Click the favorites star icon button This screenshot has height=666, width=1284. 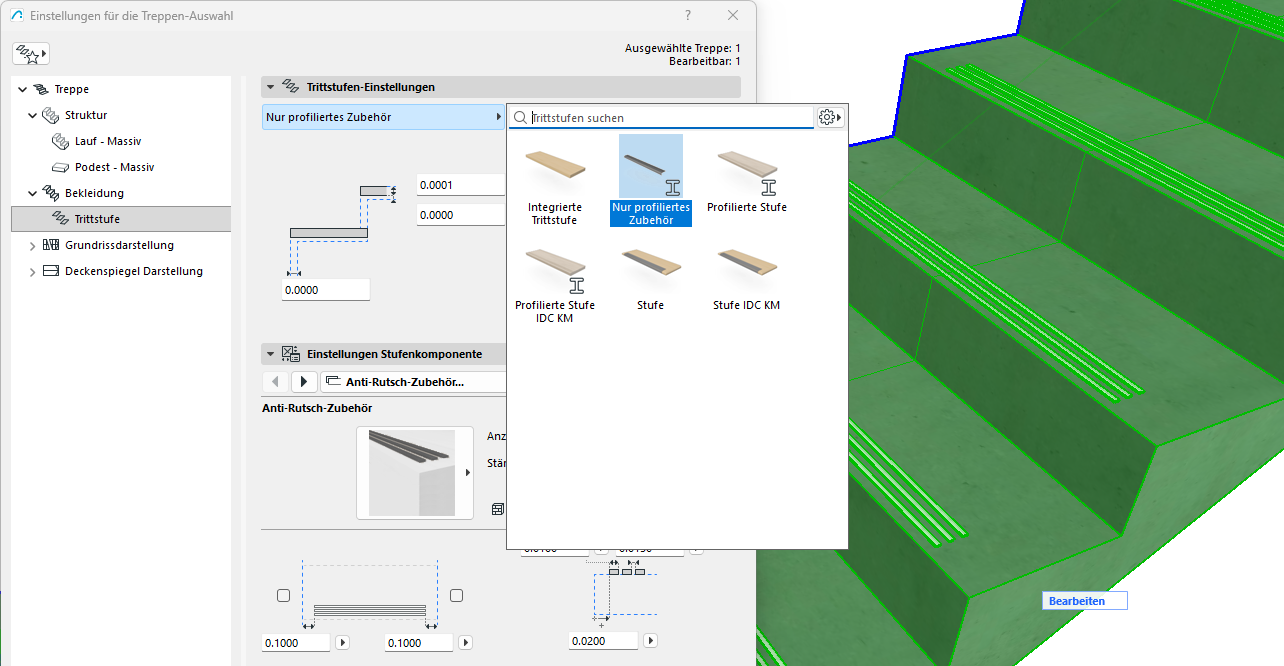tap(31, 54)
